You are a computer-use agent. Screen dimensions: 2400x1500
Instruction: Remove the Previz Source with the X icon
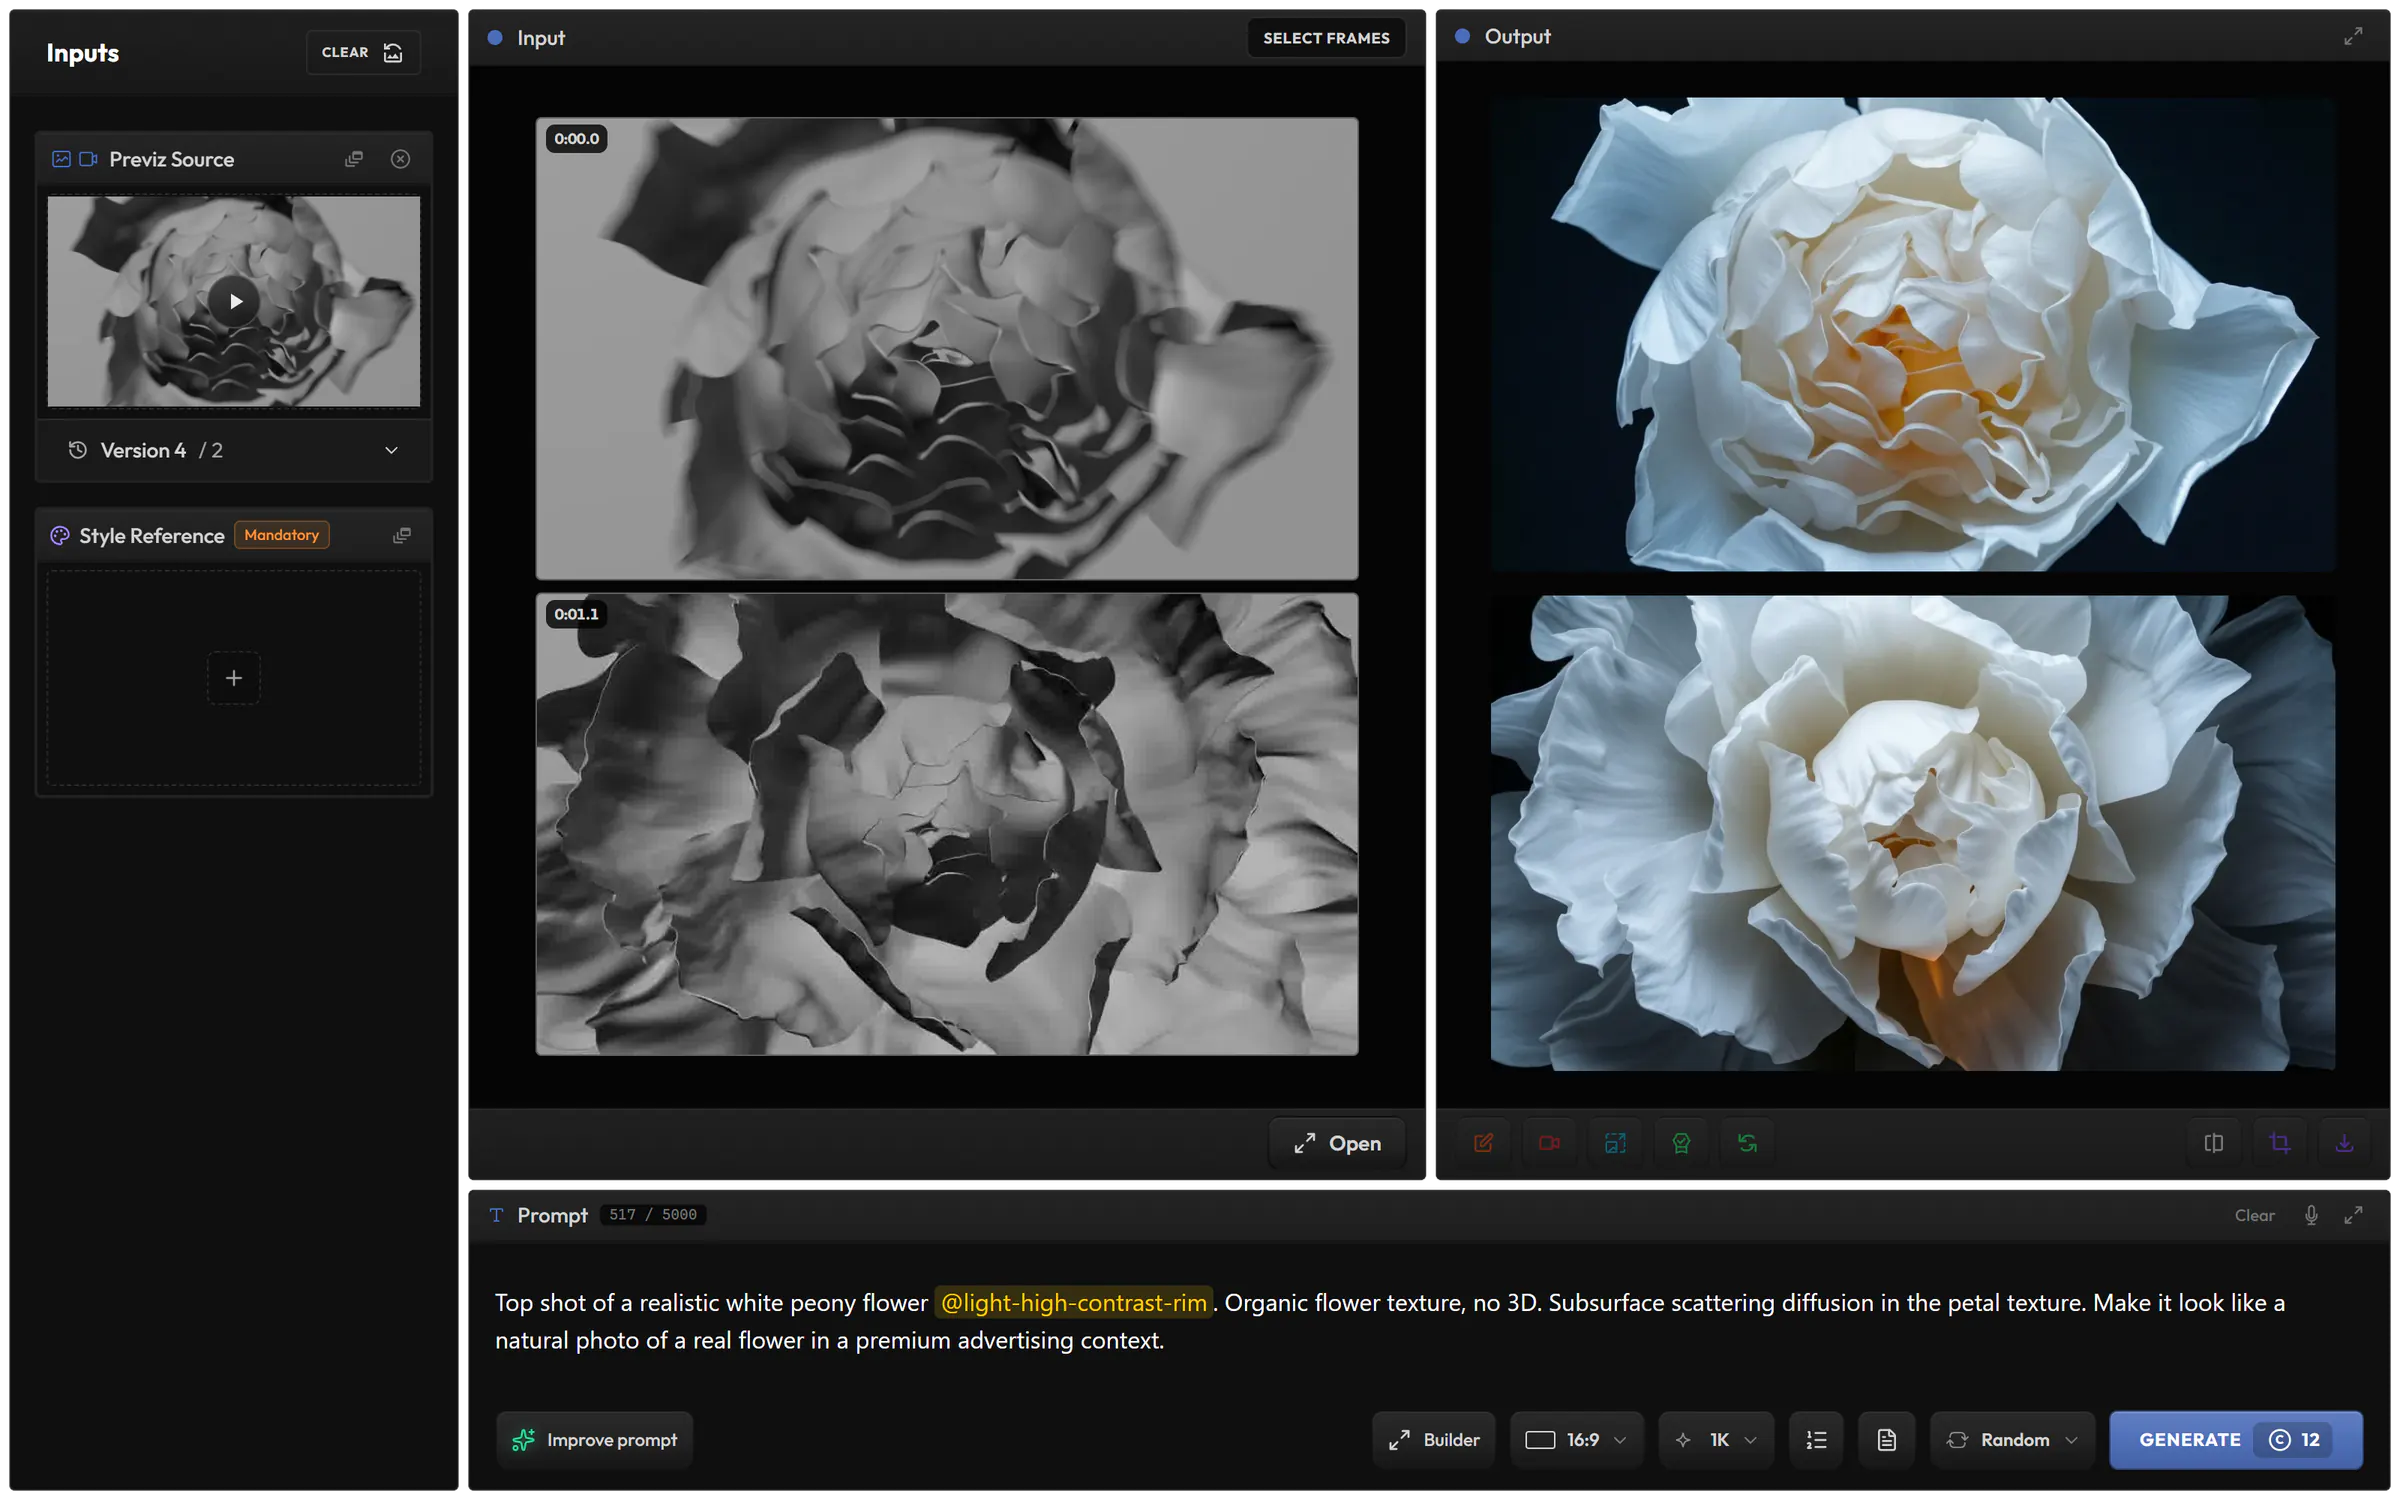click(400, 159)
